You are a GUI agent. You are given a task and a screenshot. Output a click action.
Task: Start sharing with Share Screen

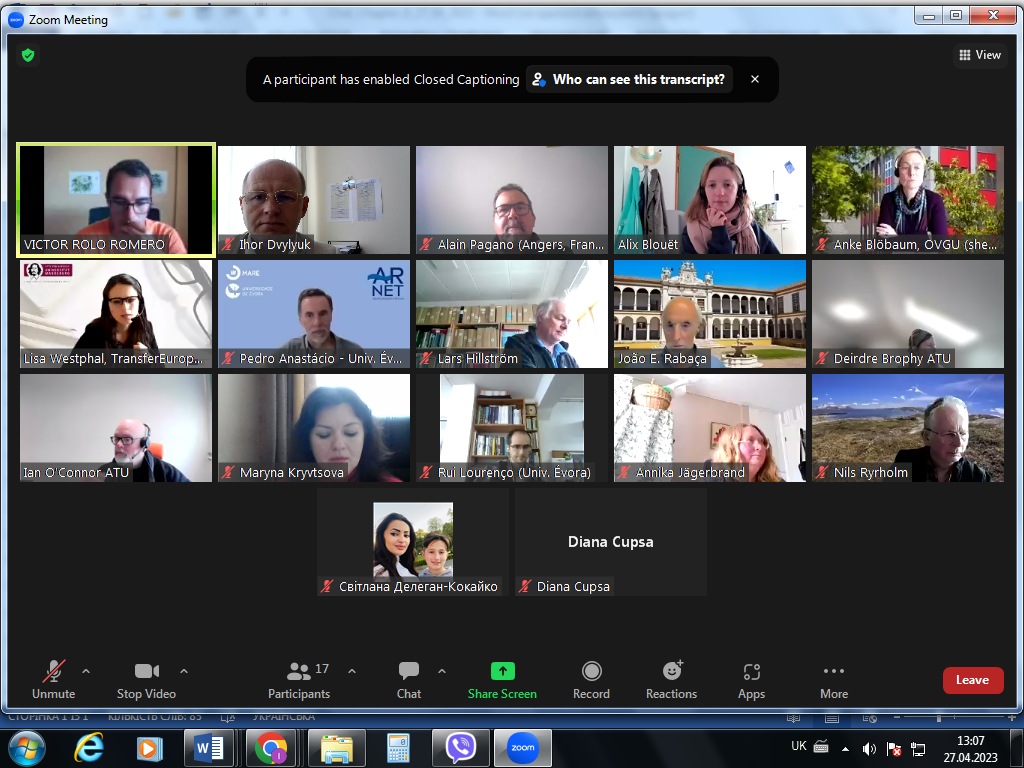502,679
